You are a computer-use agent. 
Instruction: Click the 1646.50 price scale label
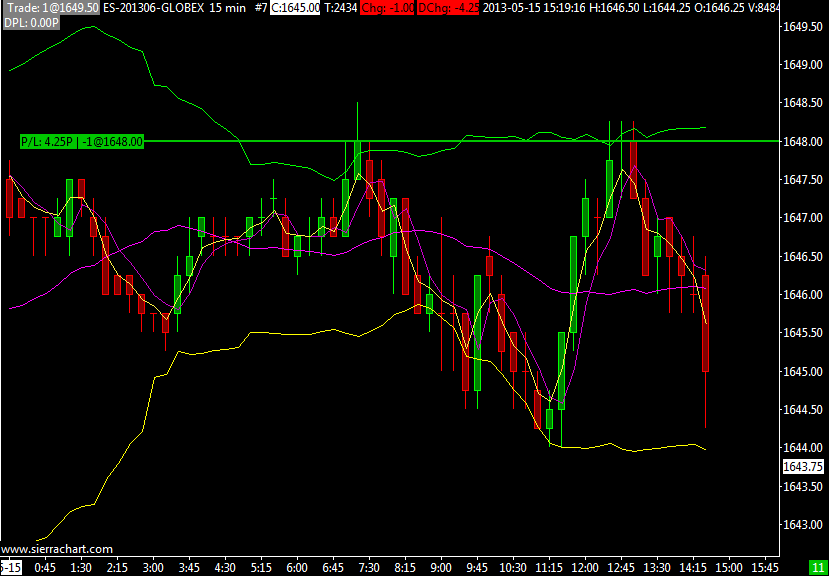804,257
